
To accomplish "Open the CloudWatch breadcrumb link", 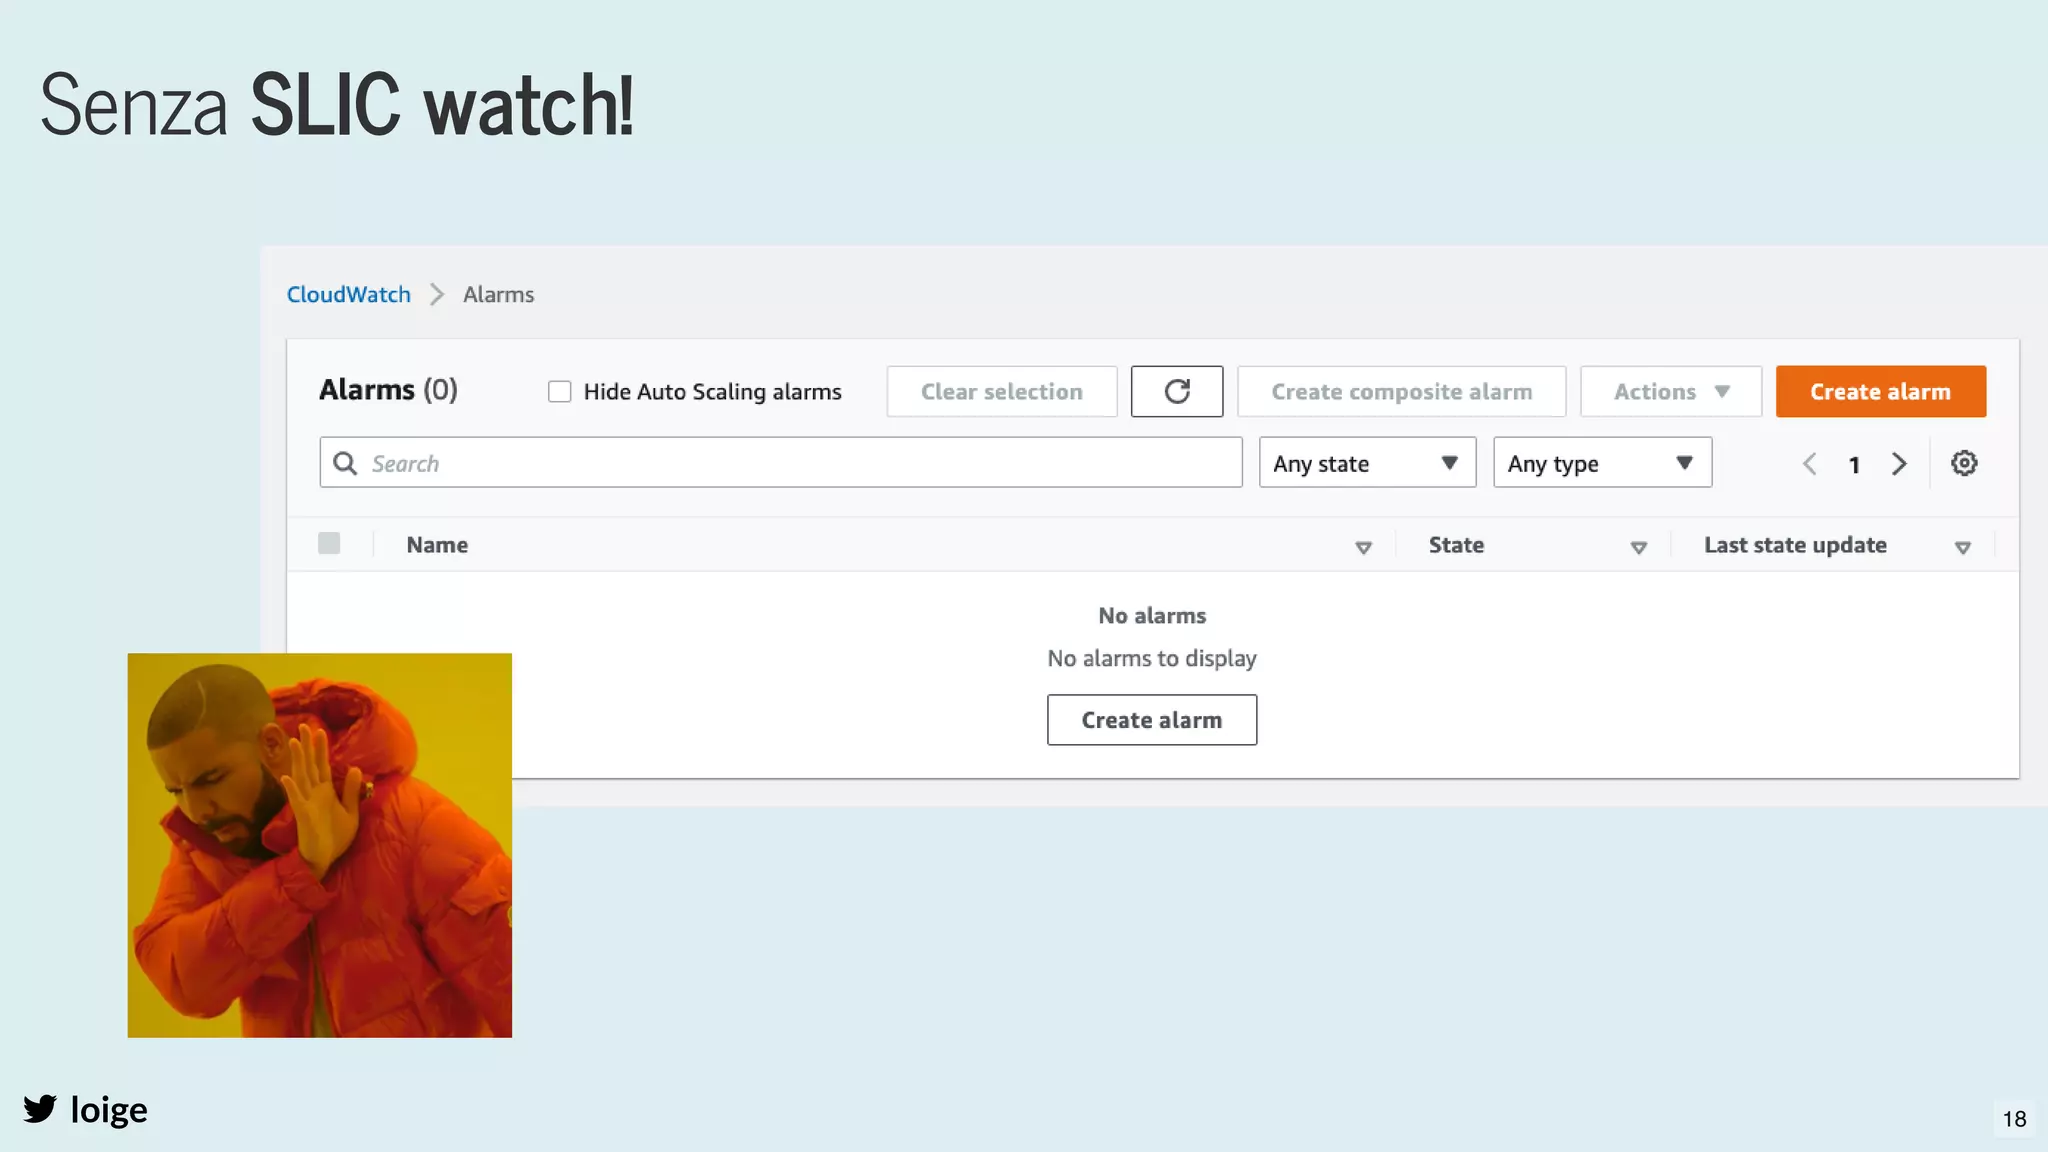I will tap(348, 294).
